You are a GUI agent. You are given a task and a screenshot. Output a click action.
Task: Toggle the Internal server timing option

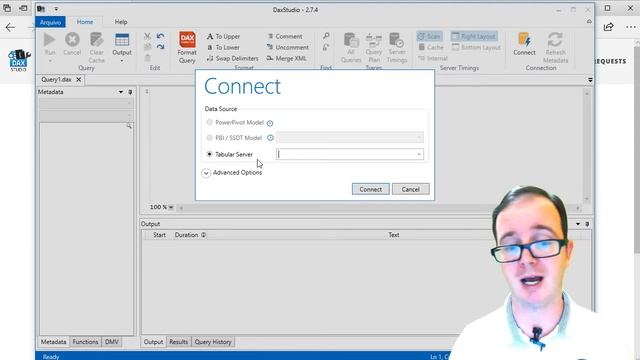pyautogui.click(x=433, y=58)
